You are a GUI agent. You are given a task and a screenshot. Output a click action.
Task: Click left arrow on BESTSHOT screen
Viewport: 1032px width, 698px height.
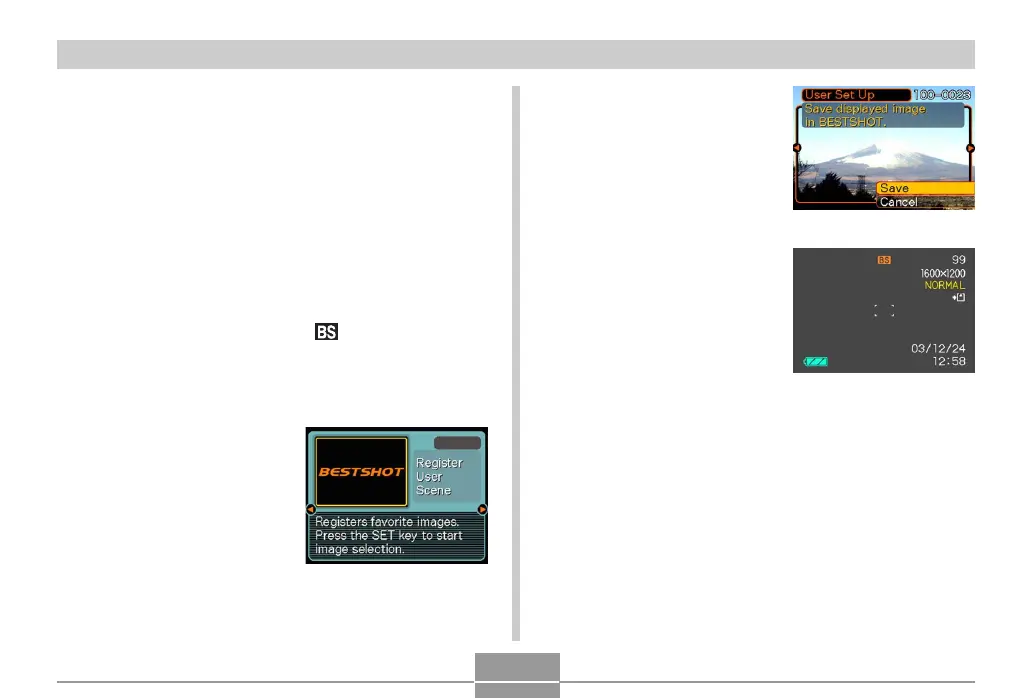311,509
